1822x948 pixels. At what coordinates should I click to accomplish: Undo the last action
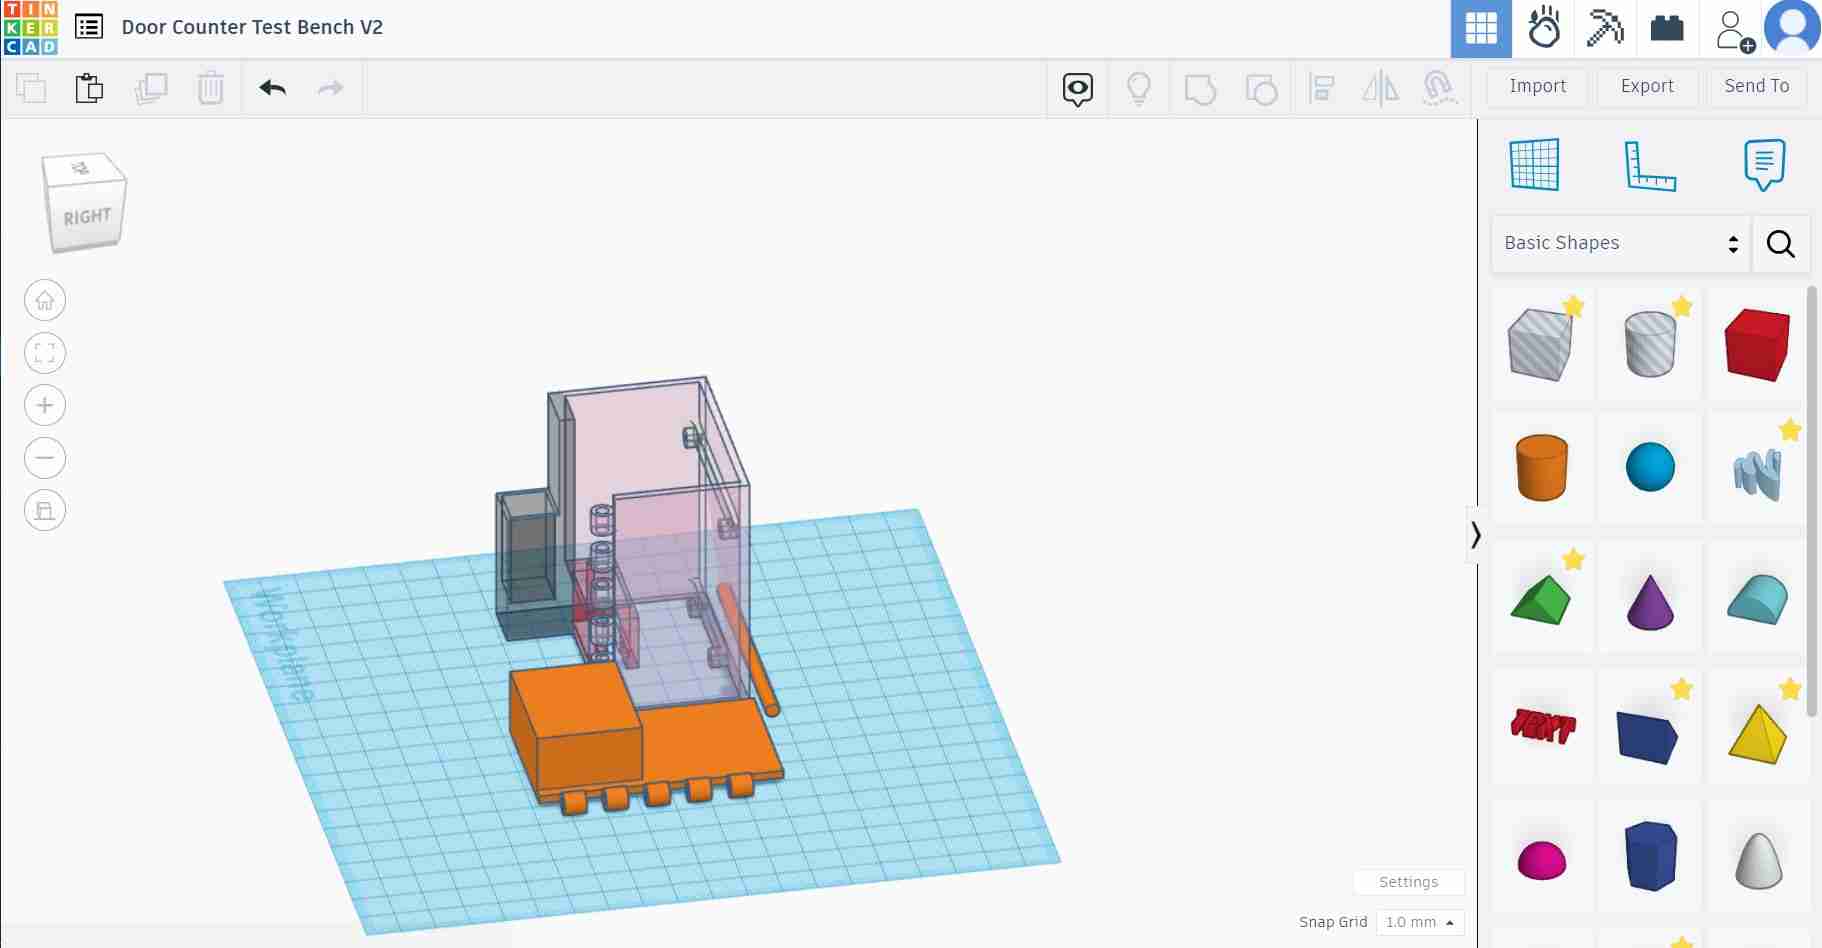tap(271, 88)
